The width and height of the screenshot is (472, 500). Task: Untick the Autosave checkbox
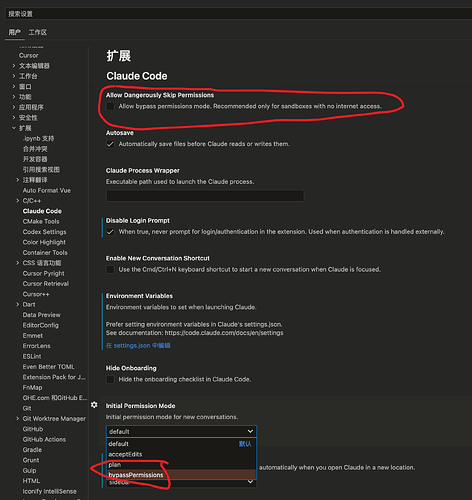point(110,144)
